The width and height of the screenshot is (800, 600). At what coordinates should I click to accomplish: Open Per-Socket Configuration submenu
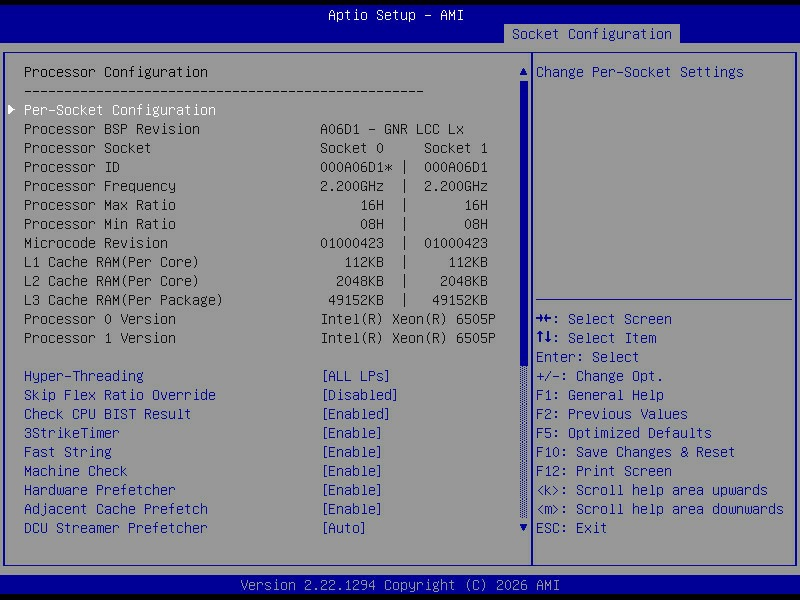tap(120, 110)
